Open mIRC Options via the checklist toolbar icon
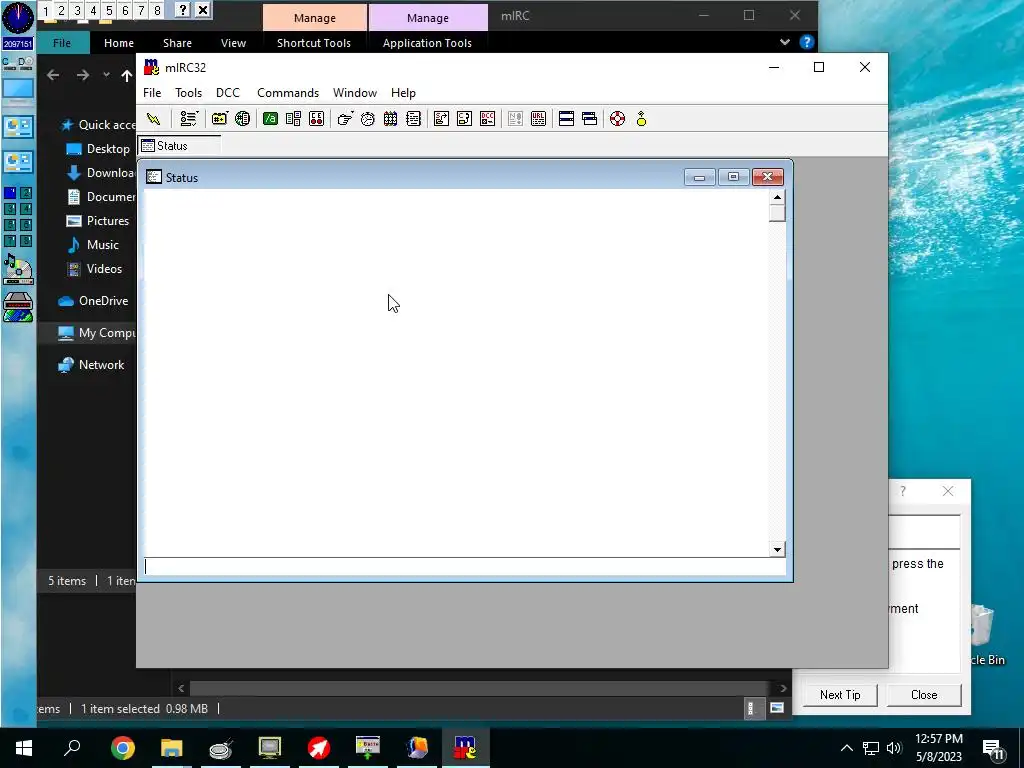Screen dimensions: 1024x768 click(x=189, y=119)
